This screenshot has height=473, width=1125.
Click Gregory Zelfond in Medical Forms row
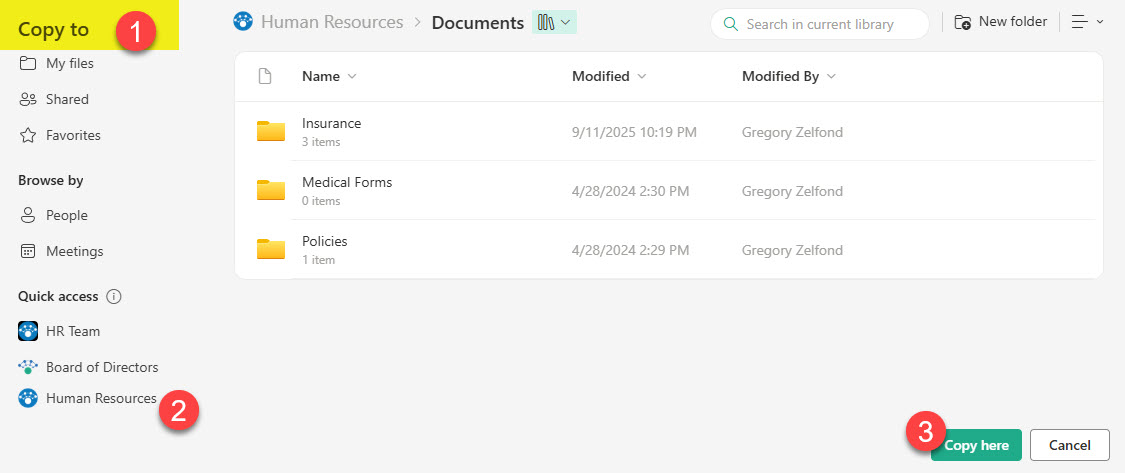[x=792, y=192]
